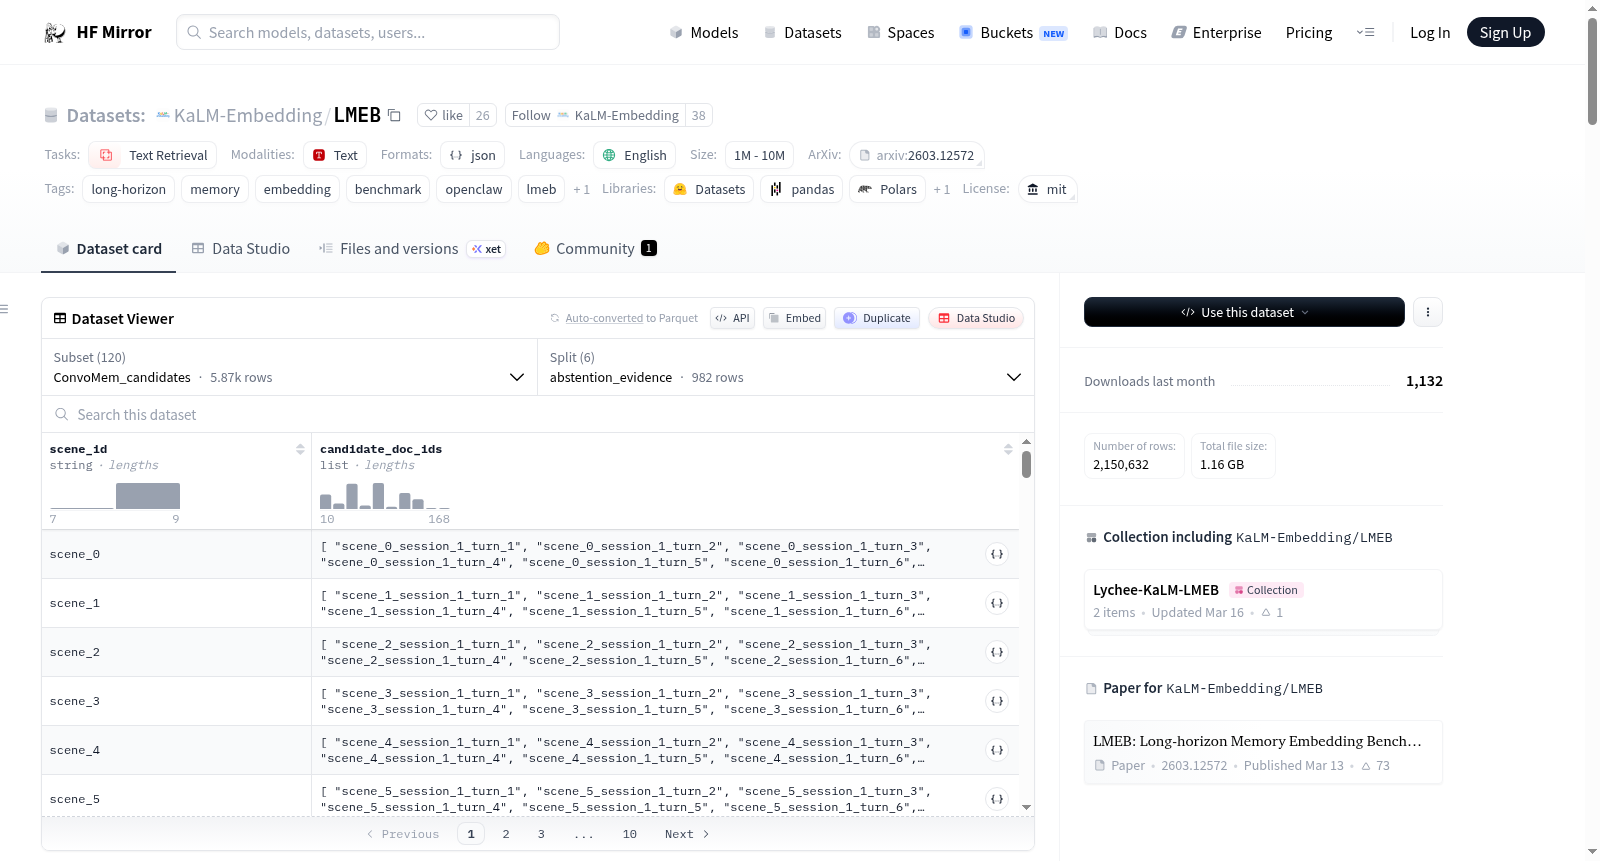This screenshot has height=861, width=1600.
Task: Open the mit license tag
Action: click(x=1047, y=189)
